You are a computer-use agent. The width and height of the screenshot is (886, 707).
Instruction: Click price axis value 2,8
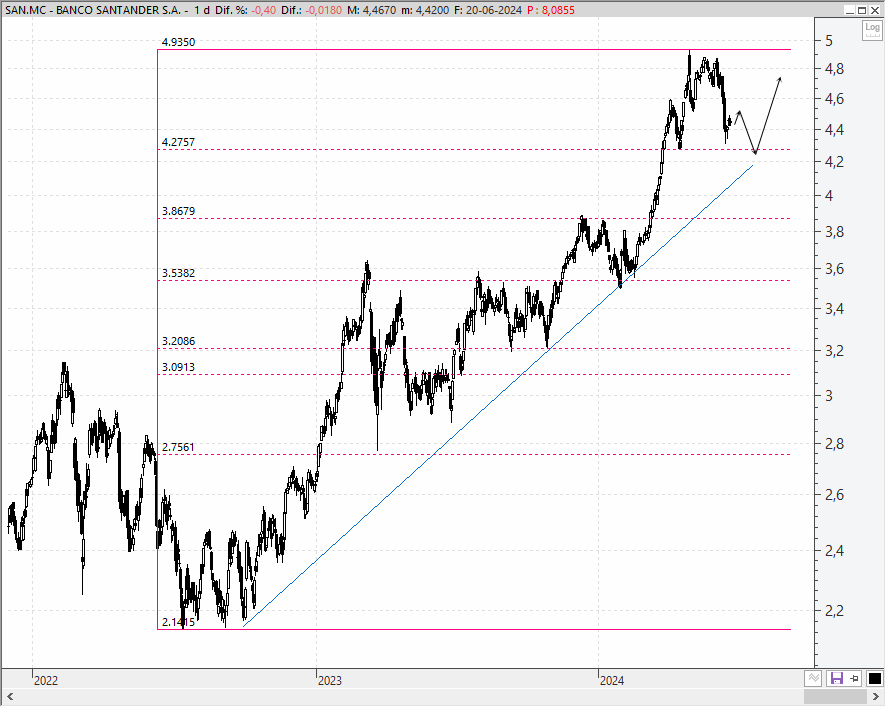[x=835, y=444]
